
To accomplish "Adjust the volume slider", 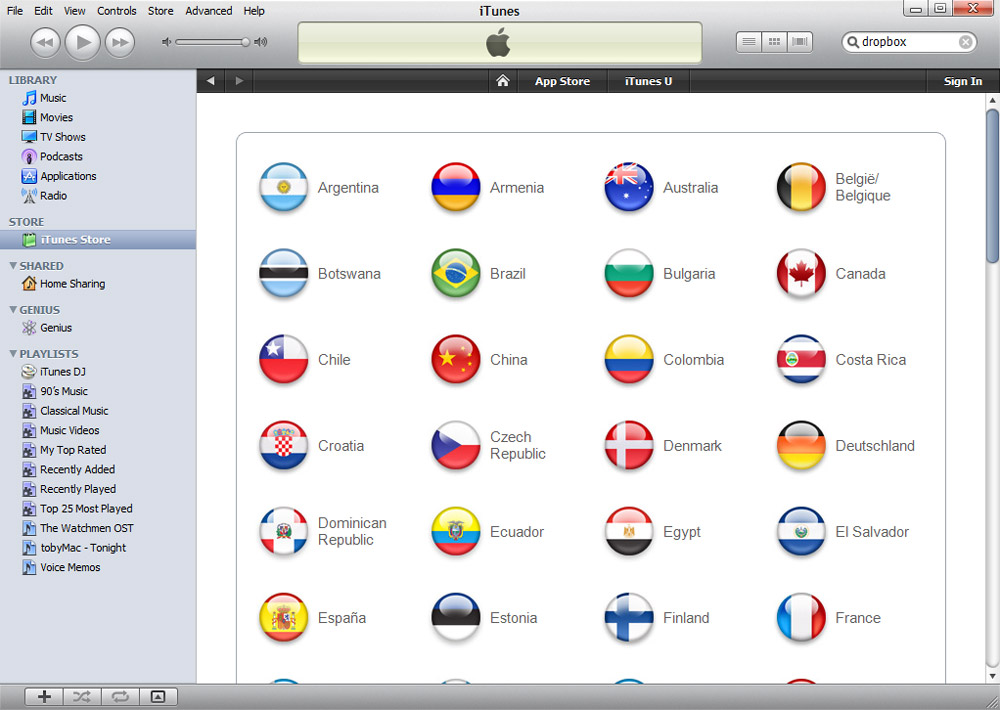I will pyautogui.click(x=245, y=42).
